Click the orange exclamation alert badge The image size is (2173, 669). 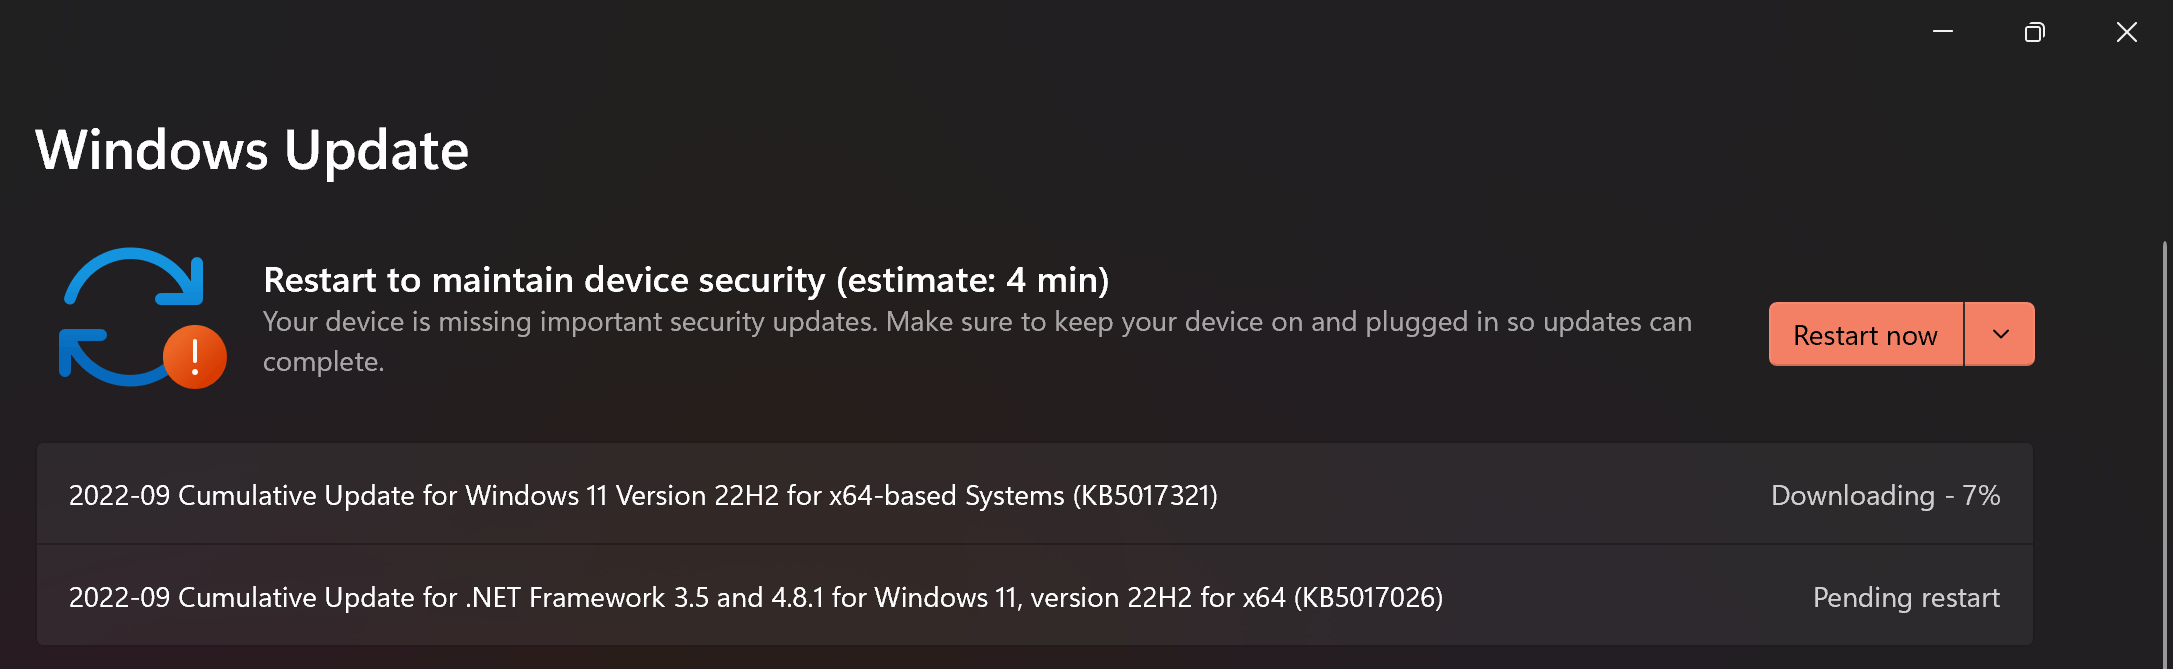tap(194, 355)
